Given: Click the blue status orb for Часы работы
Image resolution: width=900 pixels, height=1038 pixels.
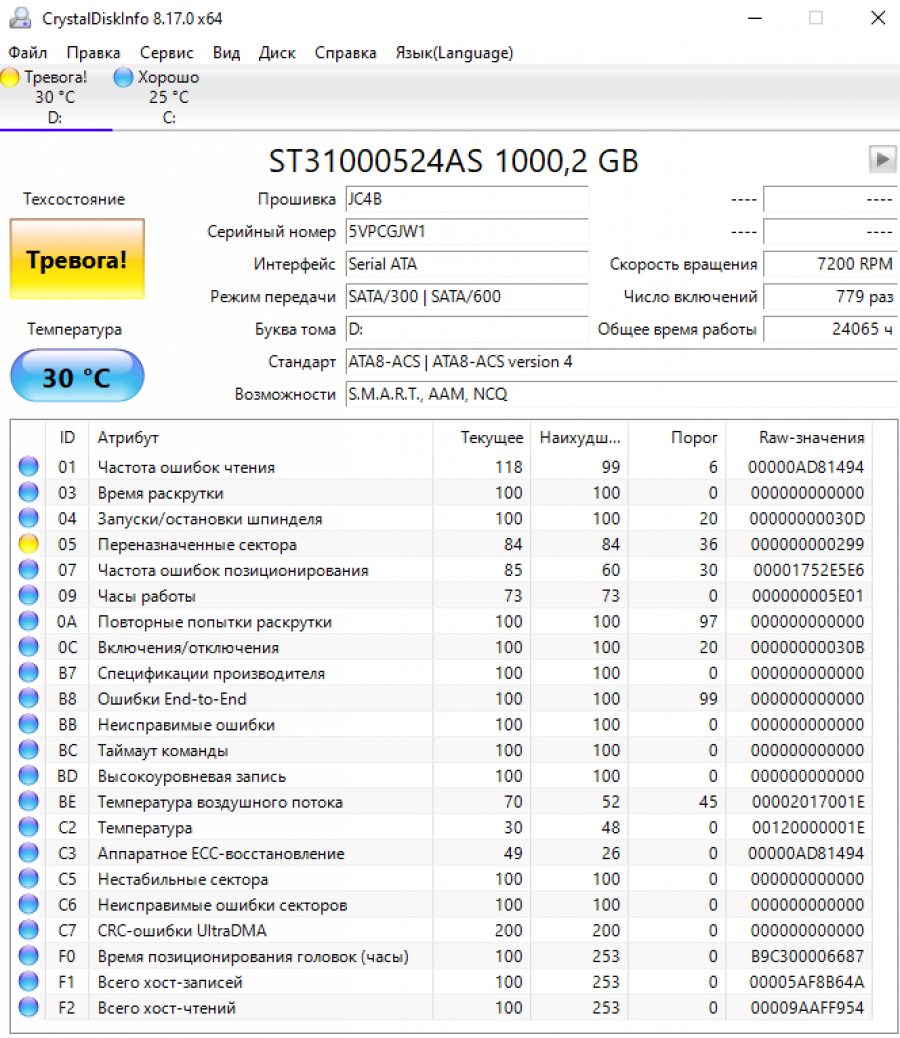Looking at the screenshot, I should [x=28, y=596].
